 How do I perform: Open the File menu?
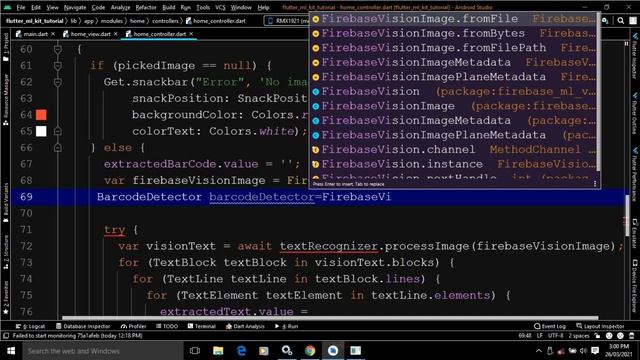(21, 7)
